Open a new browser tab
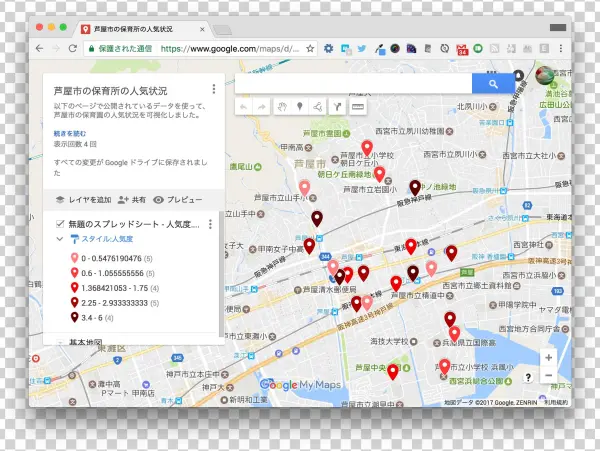 click(222, 30)
